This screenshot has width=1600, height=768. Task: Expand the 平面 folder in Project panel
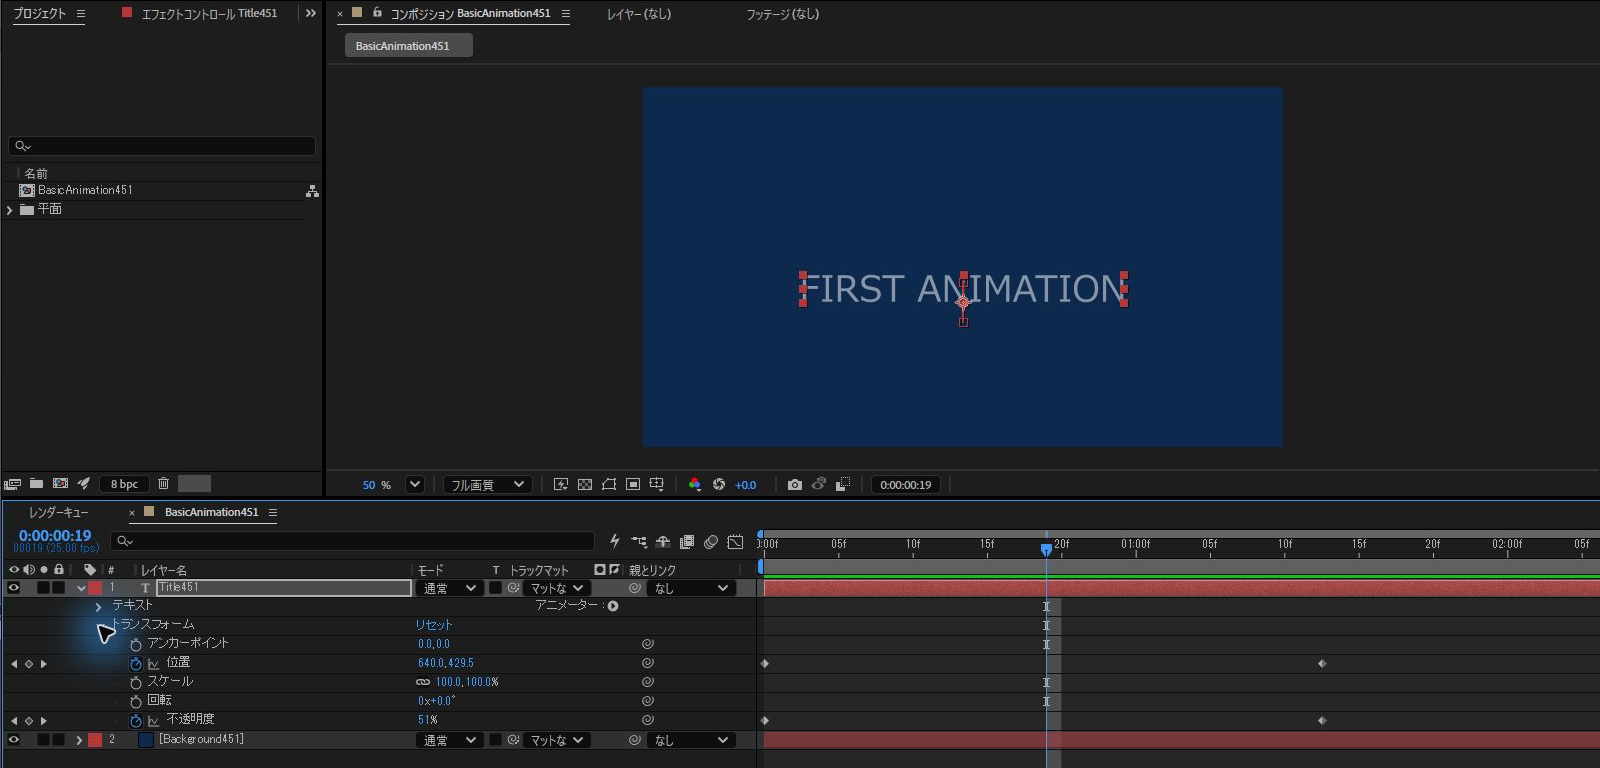[x=10, y=210]
